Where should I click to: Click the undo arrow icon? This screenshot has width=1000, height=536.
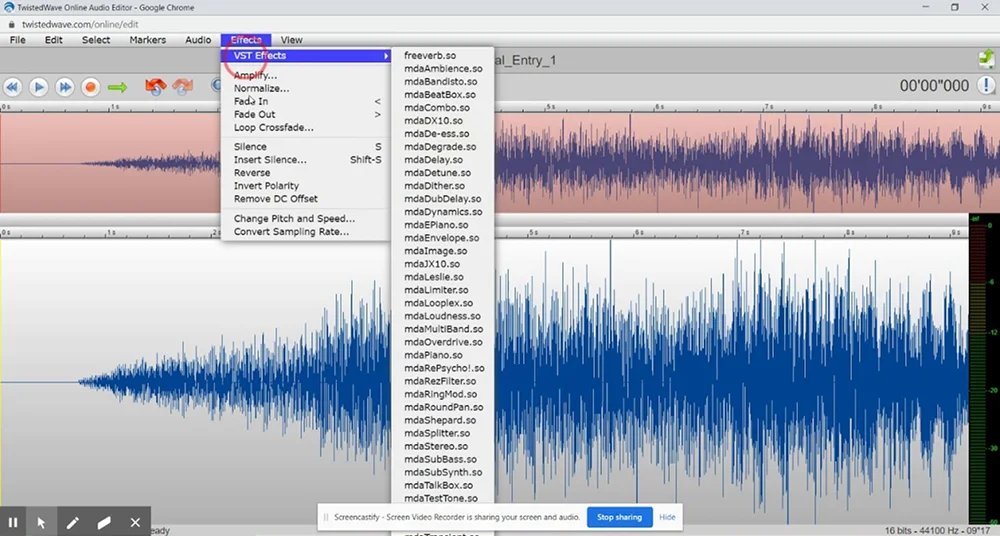pos(155,86)
